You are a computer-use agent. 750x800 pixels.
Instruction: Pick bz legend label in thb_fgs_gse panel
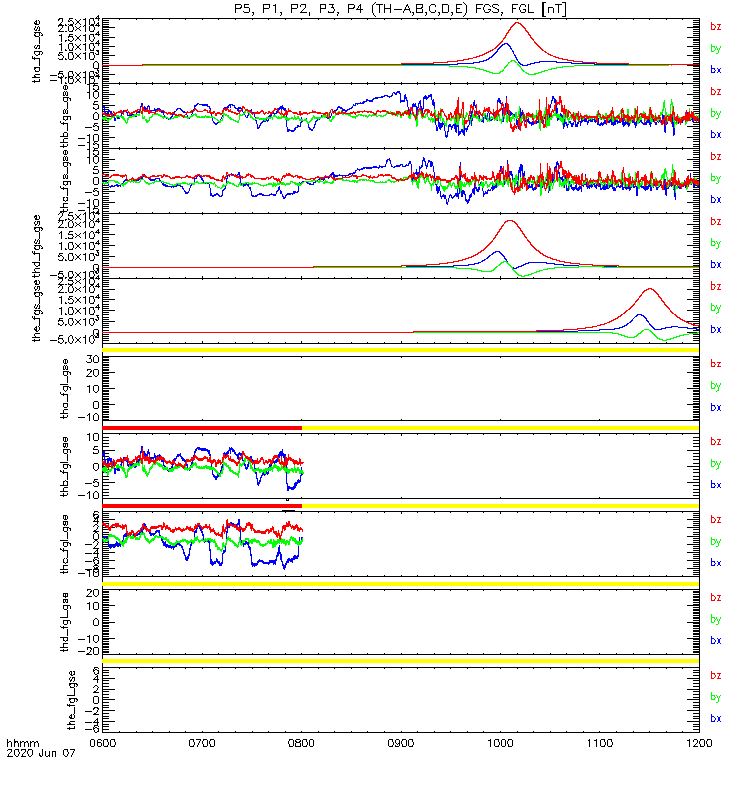[x=716, y=92]
